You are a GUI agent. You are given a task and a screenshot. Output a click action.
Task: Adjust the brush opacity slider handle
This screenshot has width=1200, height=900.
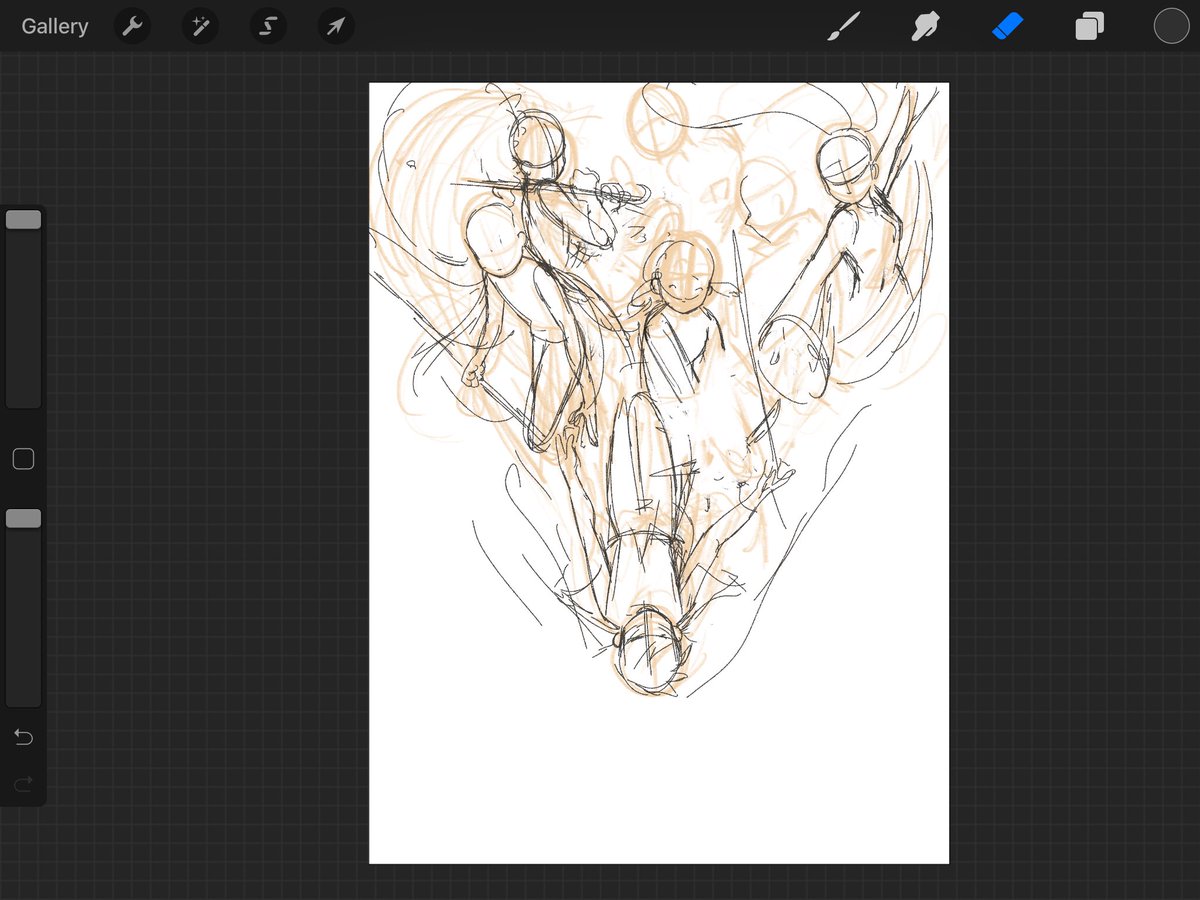[x=23, y=518]
